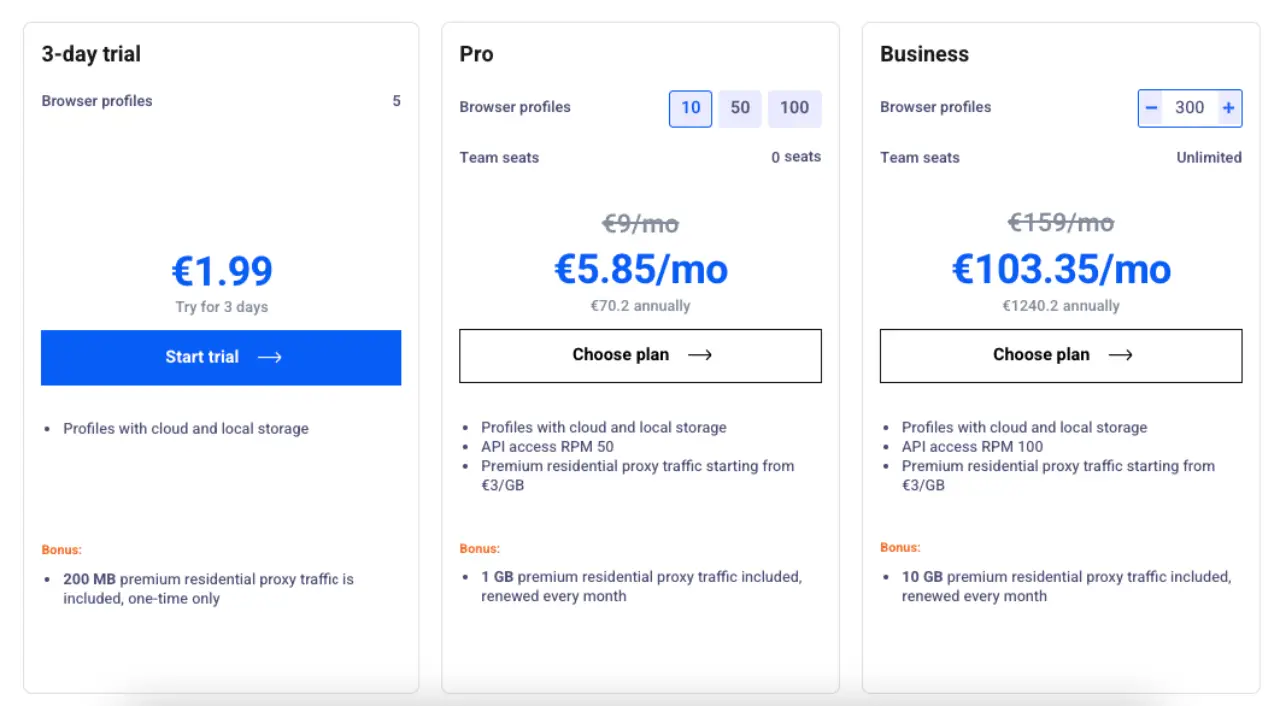Select 10 browser profiles for Pro
The height and width of the screenshot is (706, 1280).
(691, 108)
